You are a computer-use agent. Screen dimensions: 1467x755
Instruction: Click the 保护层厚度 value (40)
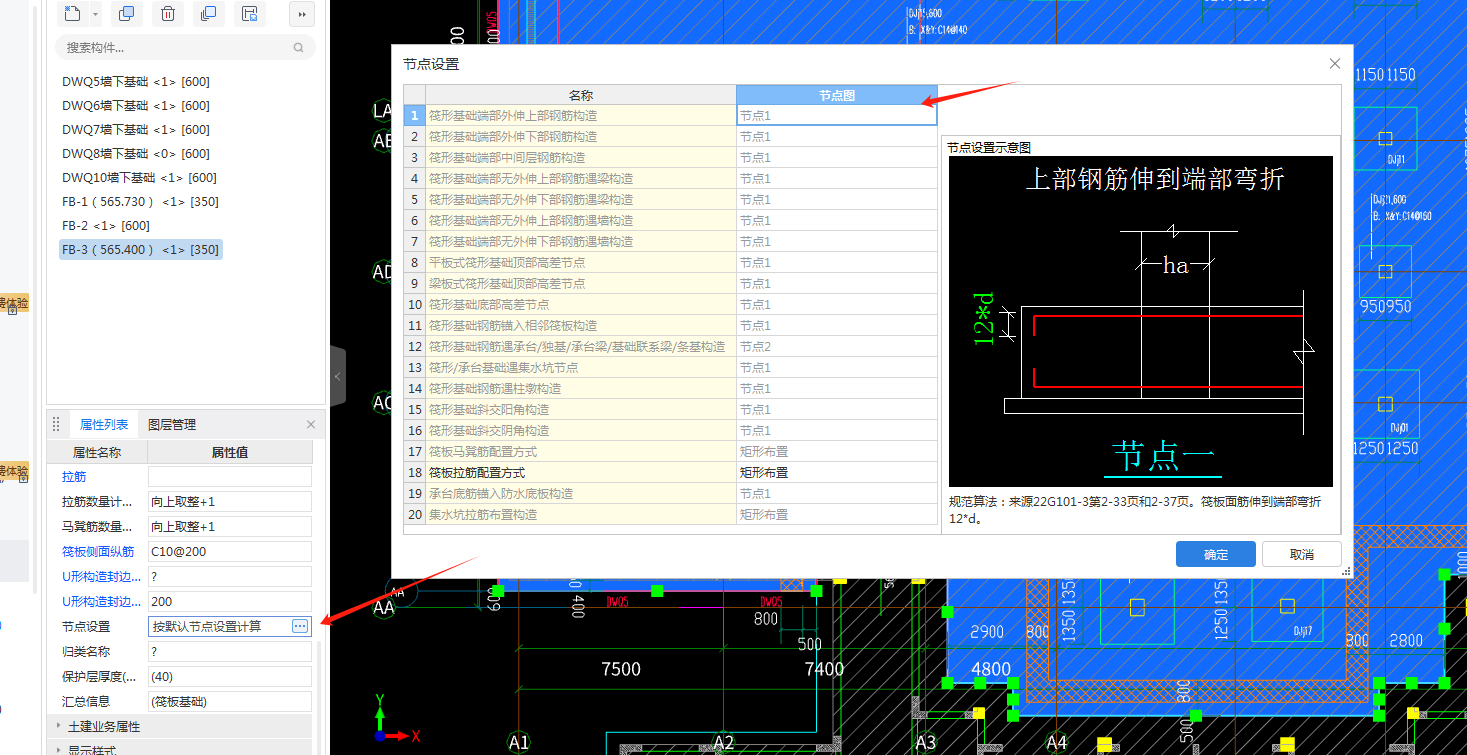coord(230,677)
